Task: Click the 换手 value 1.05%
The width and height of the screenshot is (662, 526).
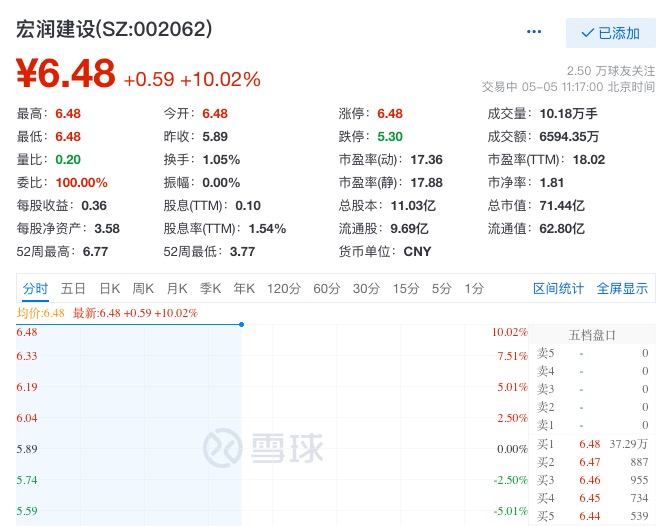Action: [221, 160]
